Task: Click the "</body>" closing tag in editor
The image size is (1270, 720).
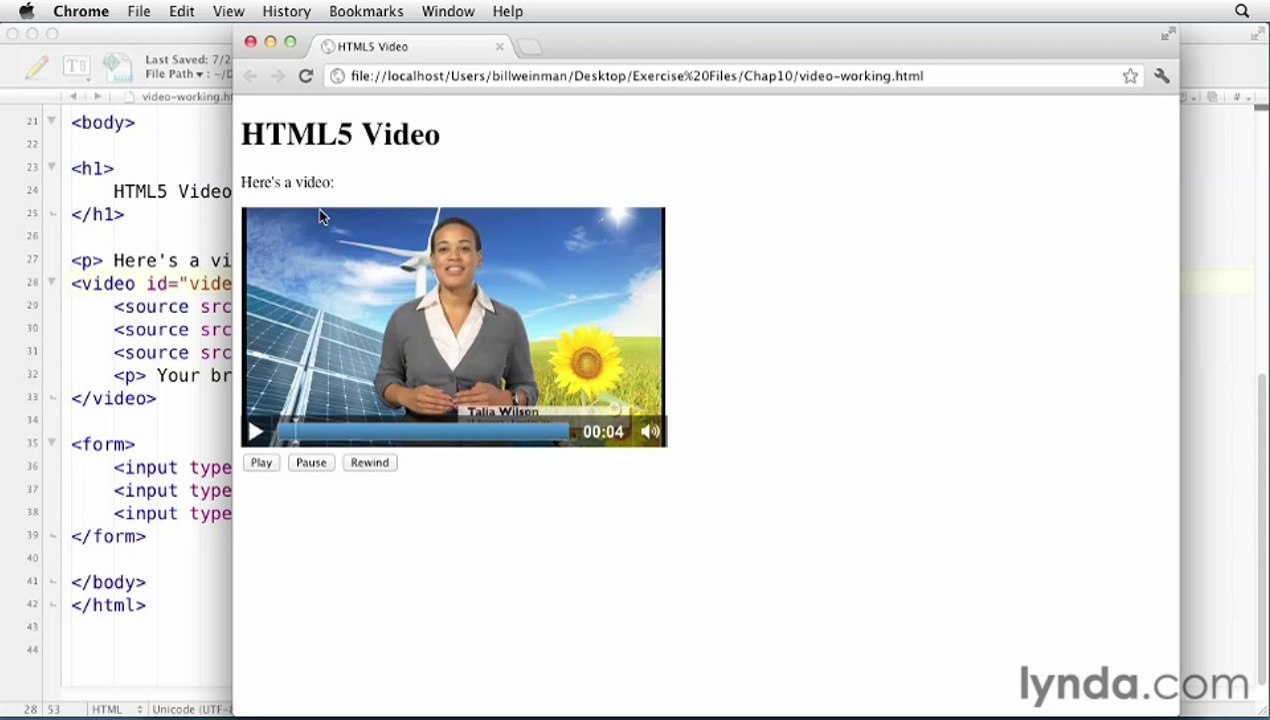Action: [x=108, y=582]
